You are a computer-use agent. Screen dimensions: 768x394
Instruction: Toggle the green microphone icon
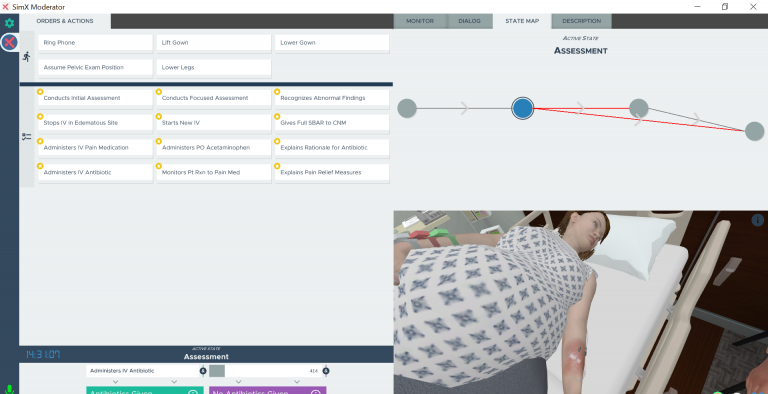[x=9, y=390]
